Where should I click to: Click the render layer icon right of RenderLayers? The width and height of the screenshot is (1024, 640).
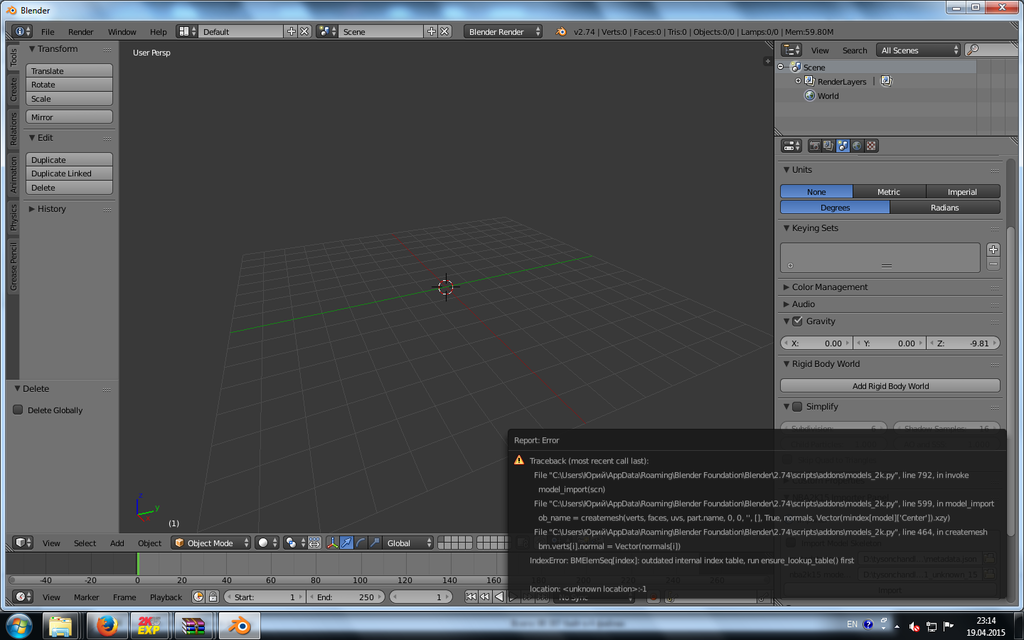click(886, 81)
